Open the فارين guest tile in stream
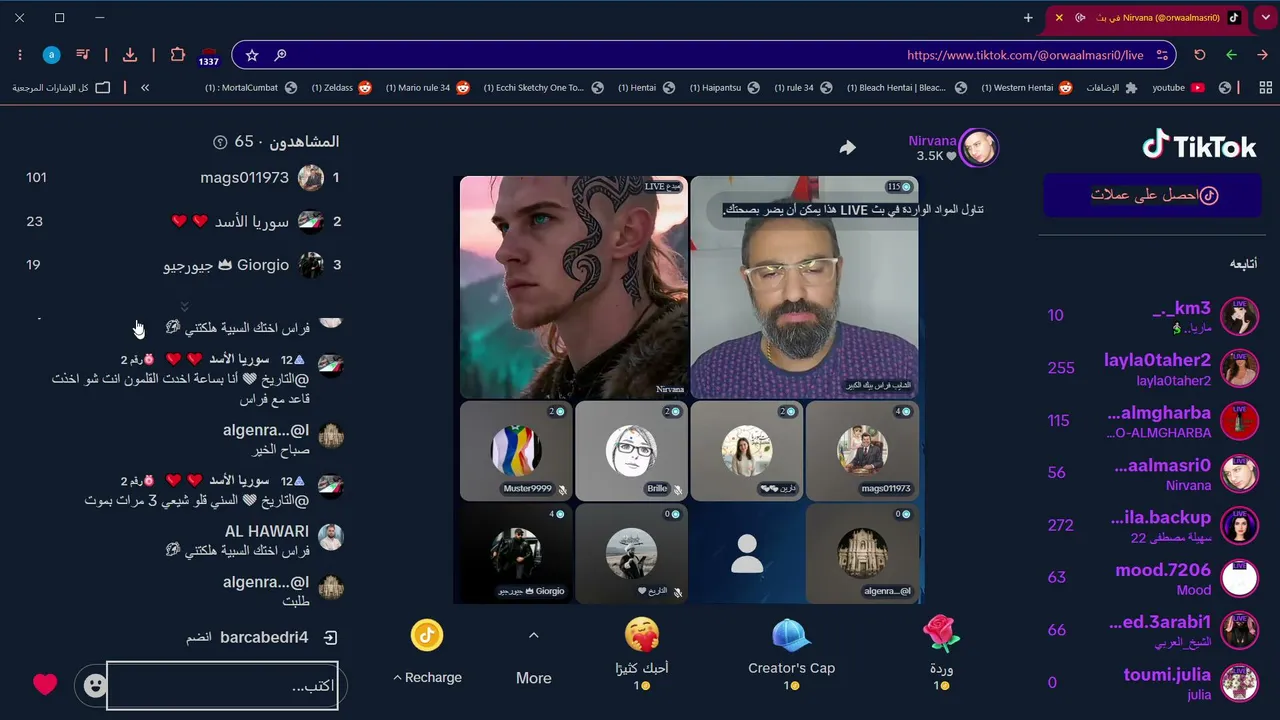The width and height of the screenshot is (1280, 720). click(x=747, y=450)
